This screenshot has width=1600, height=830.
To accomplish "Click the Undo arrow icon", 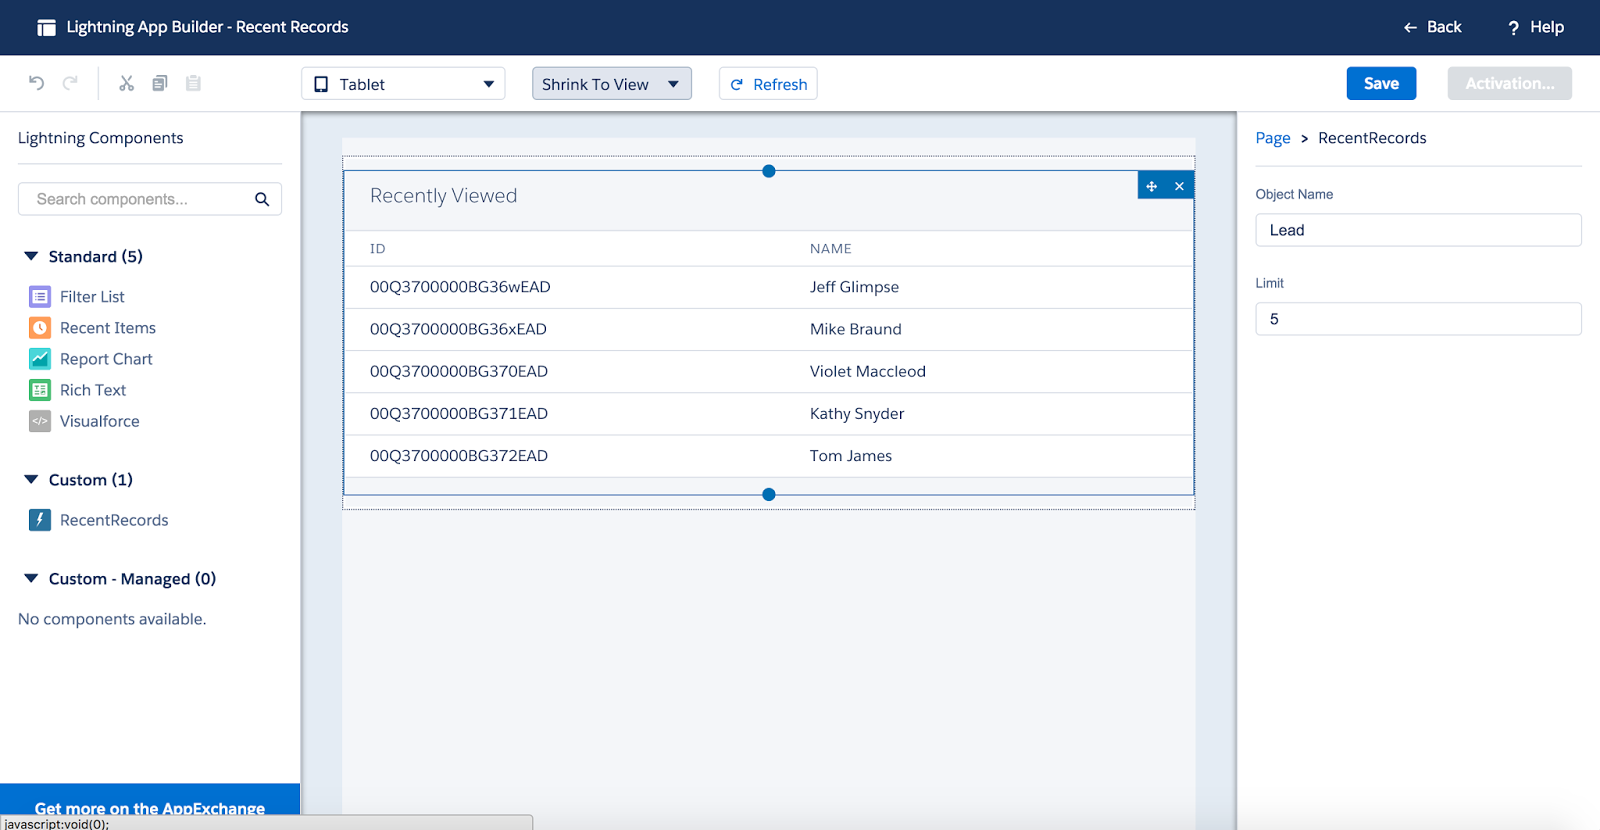I will 37,83.
